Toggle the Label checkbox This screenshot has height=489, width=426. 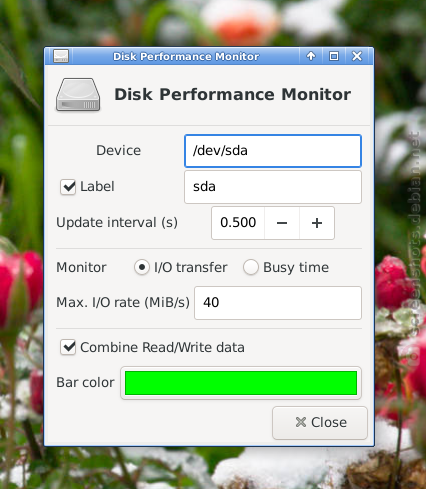(68, 187)
